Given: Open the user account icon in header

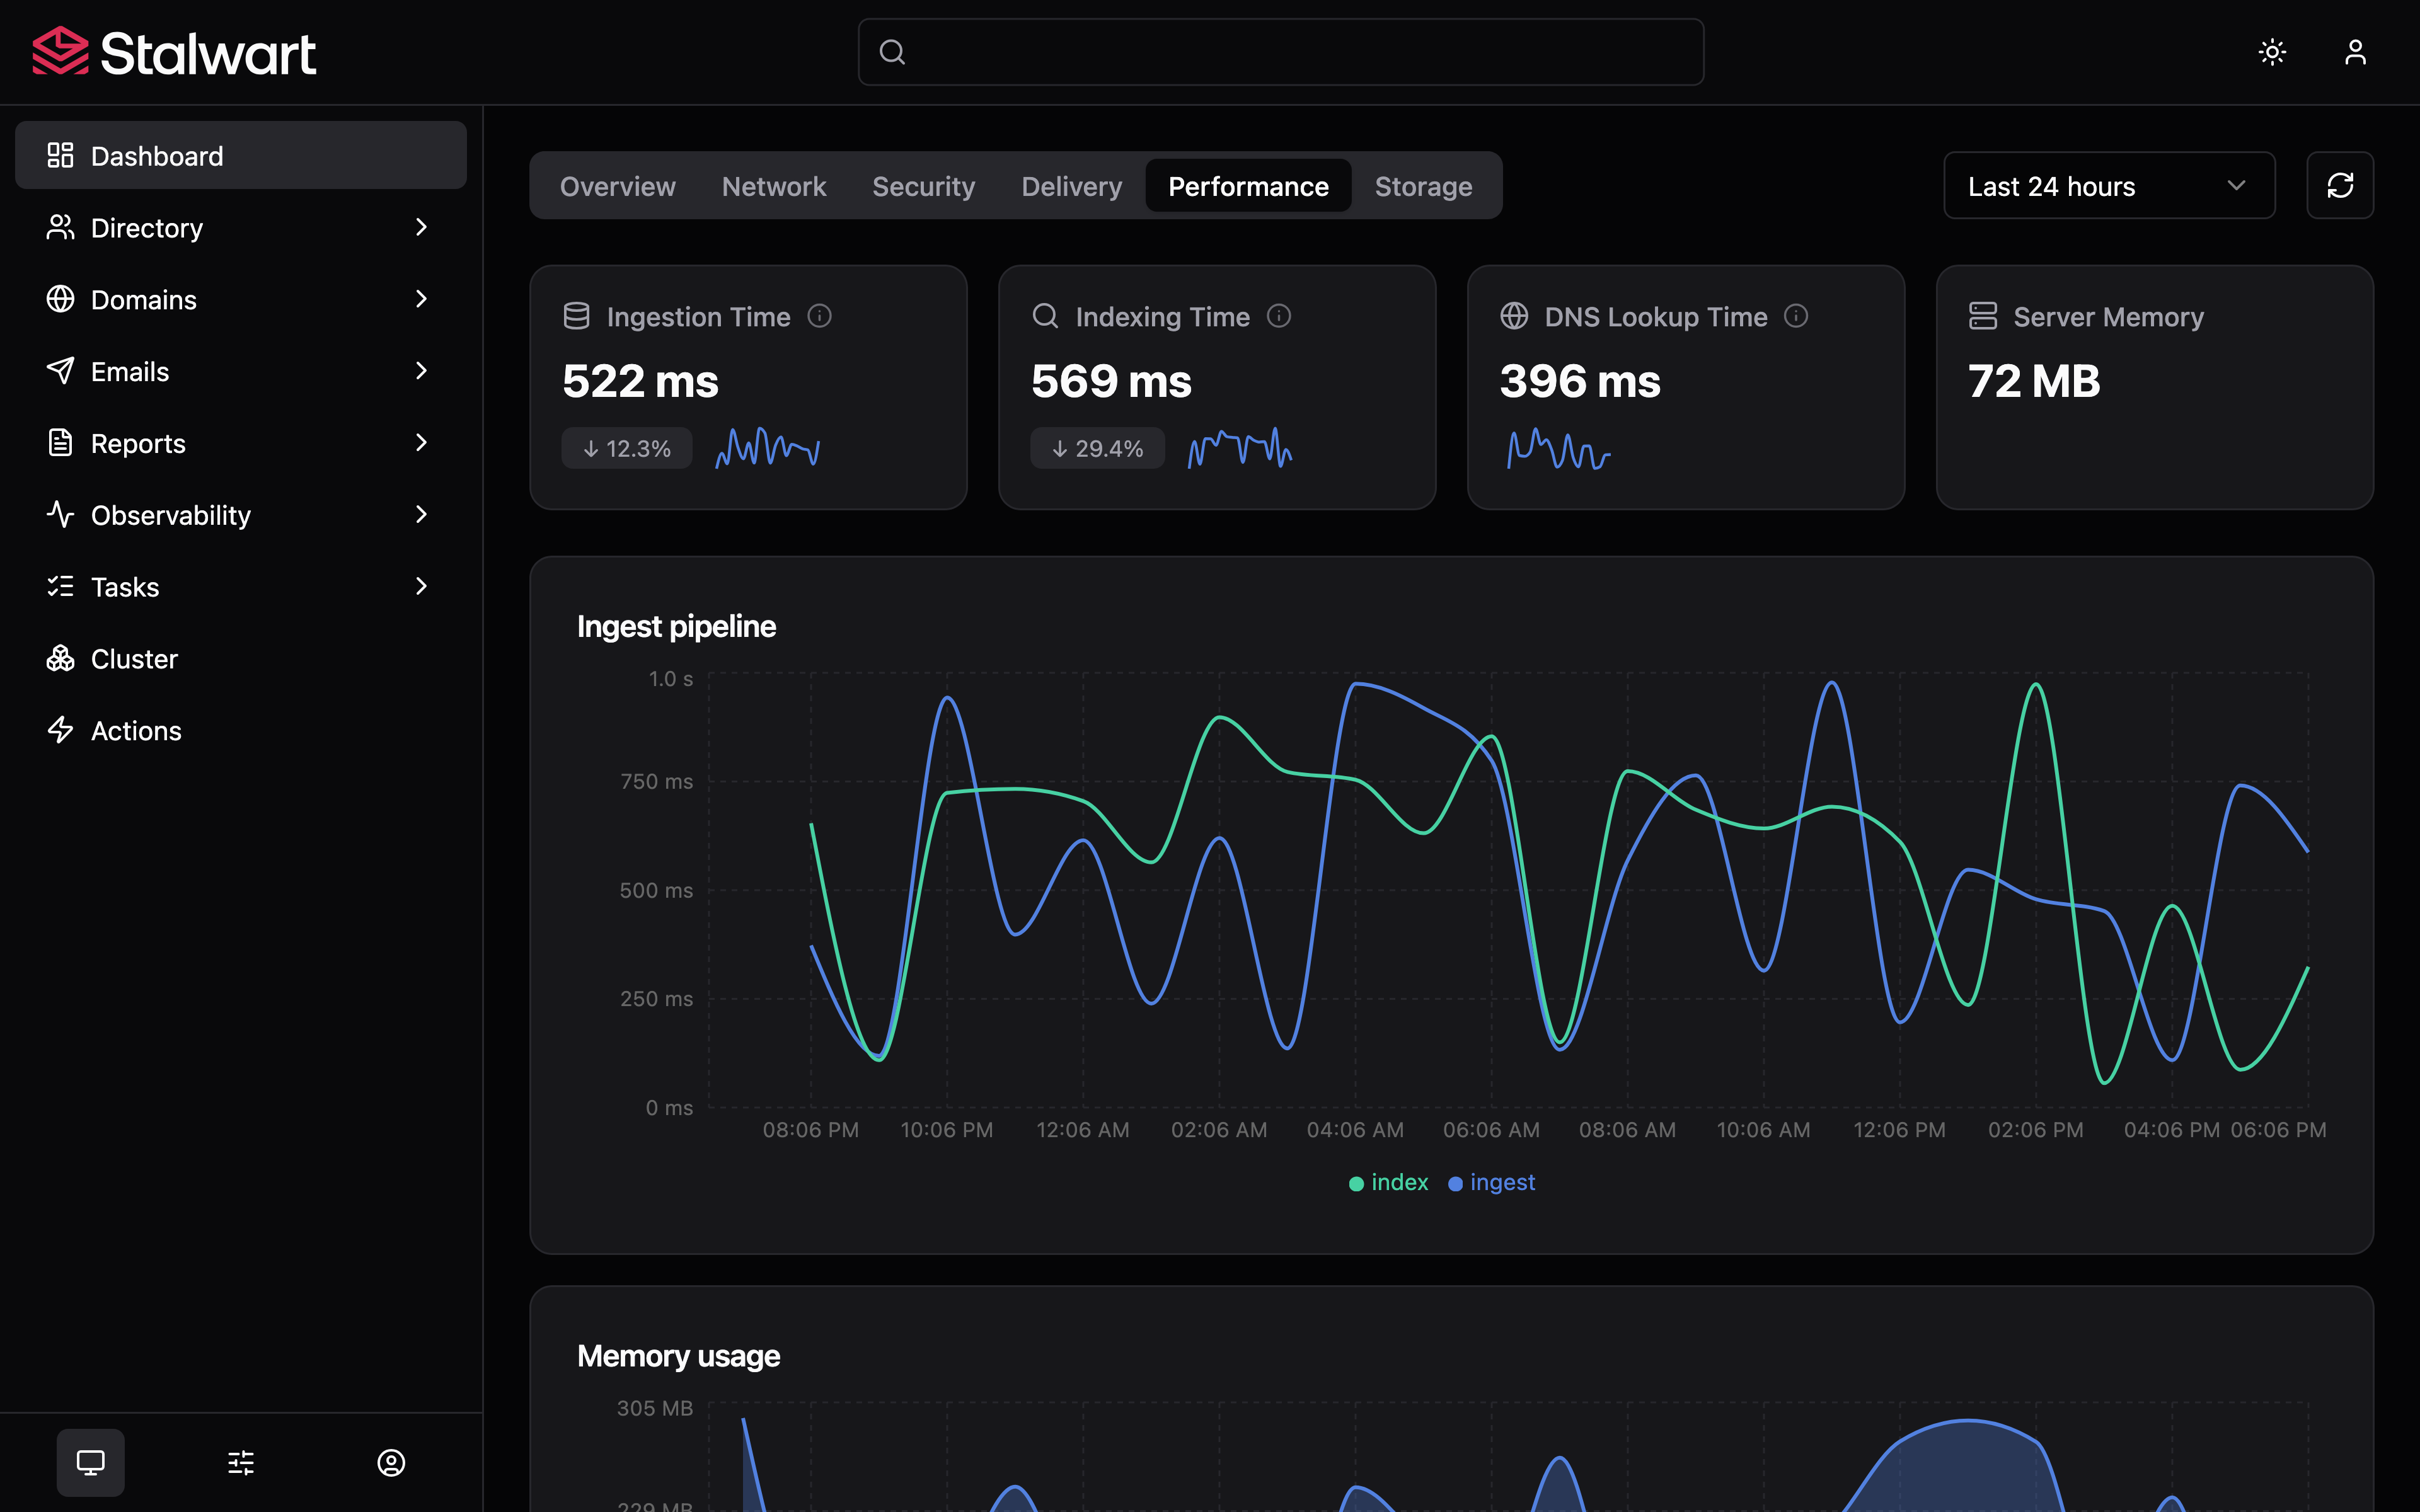Looking at the screenshot, I should click(x=2355, y=52).
